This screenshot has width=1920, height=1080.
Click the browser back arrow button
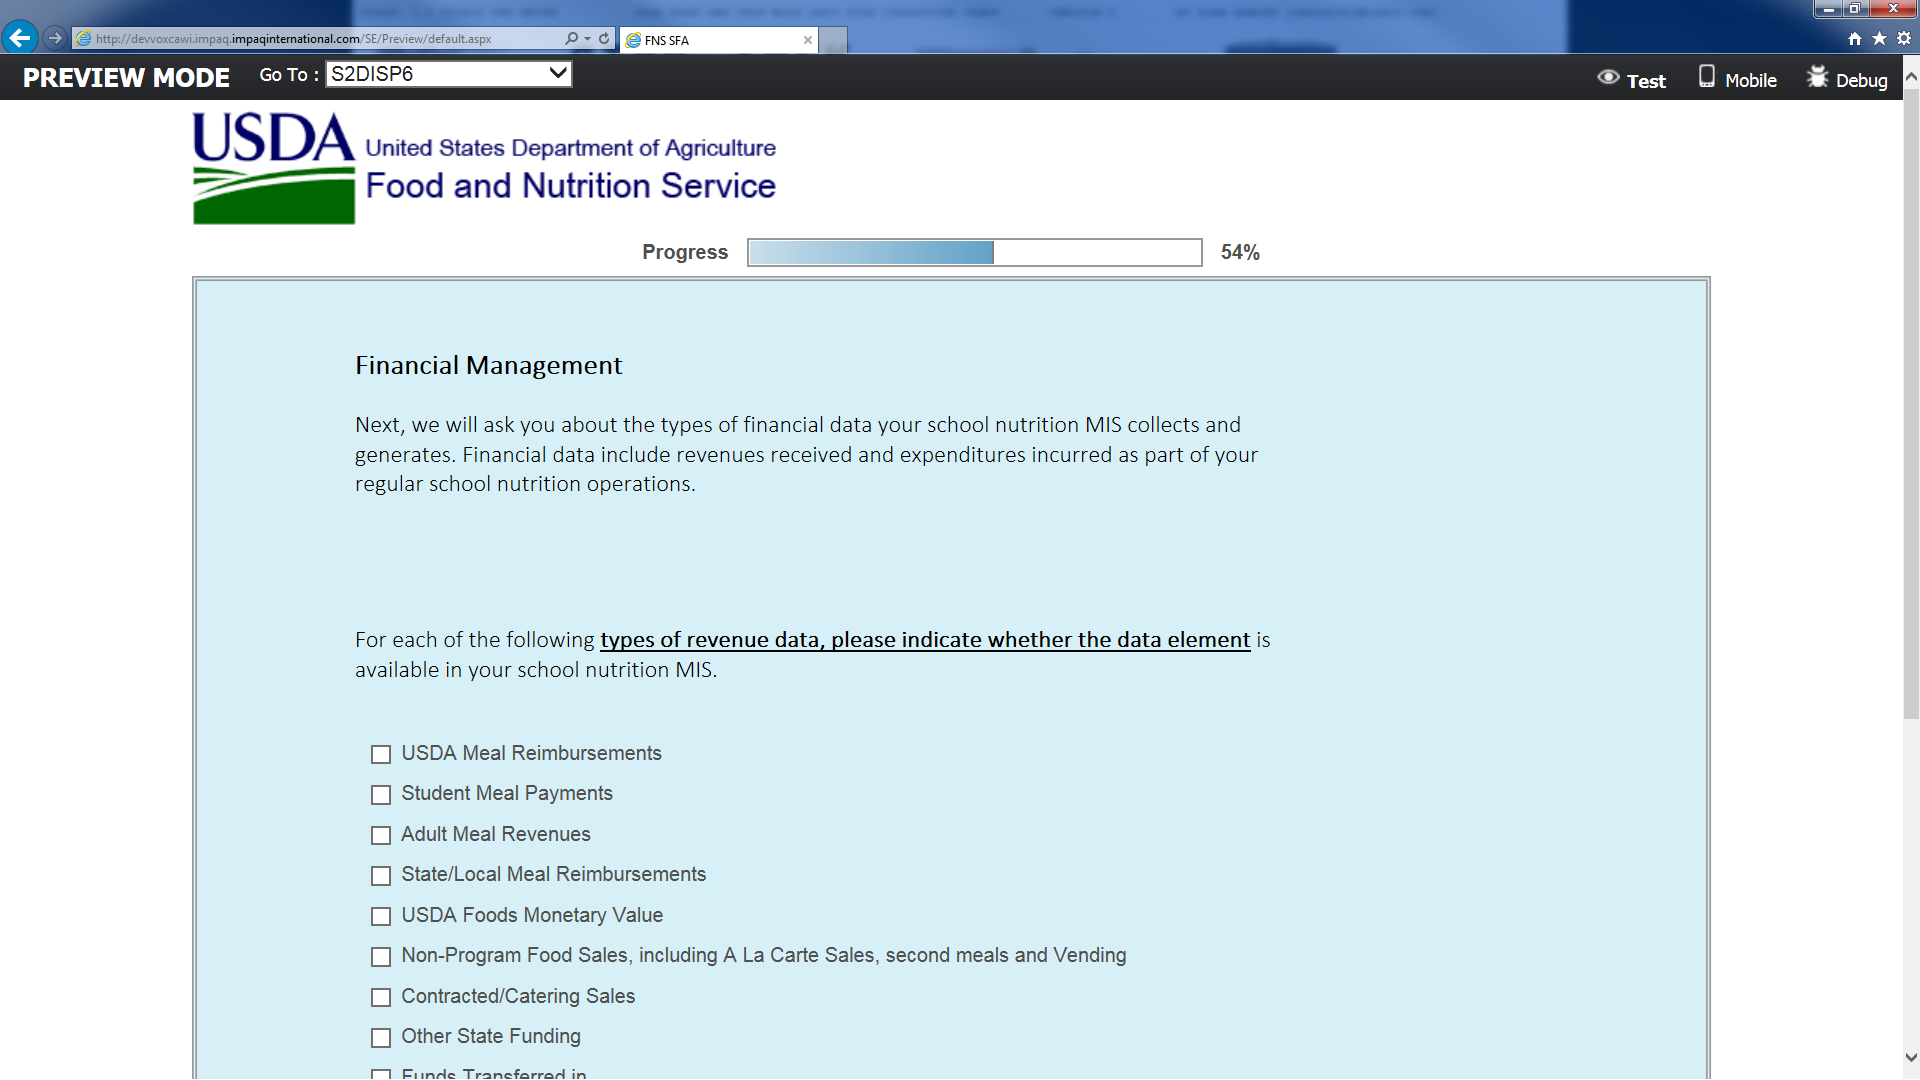point(20,38)
